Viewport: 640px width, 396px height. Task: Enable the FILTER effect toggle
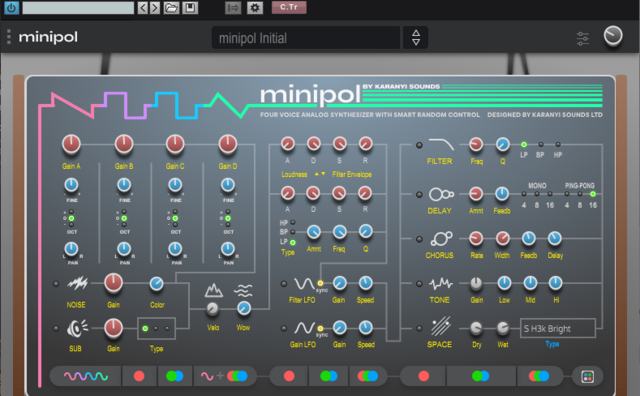pos(419,145)
